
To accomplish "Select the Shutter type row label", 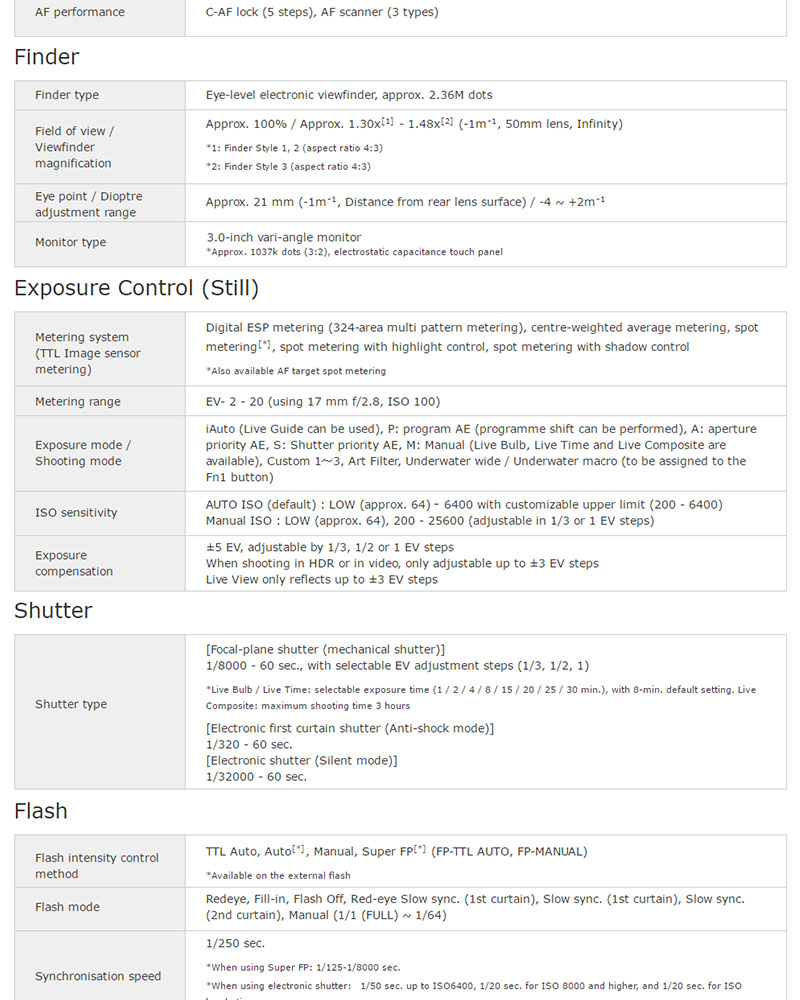I will 71,704.
